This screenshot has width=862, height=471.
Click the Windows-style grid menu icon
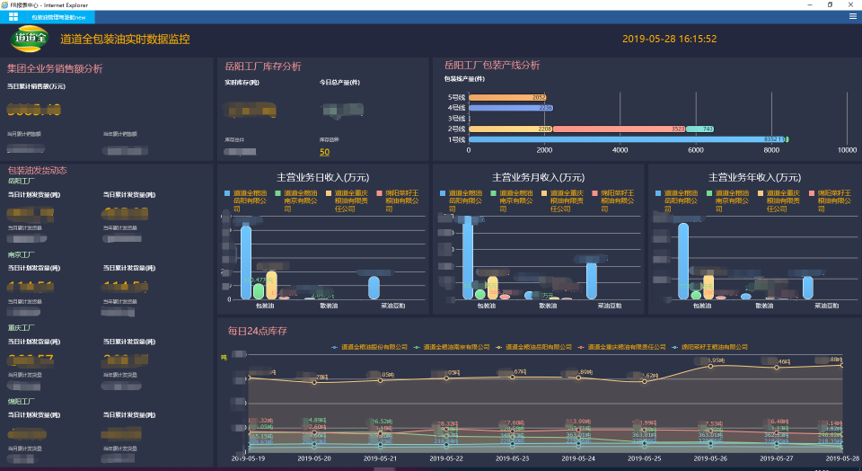coord(14,17)
